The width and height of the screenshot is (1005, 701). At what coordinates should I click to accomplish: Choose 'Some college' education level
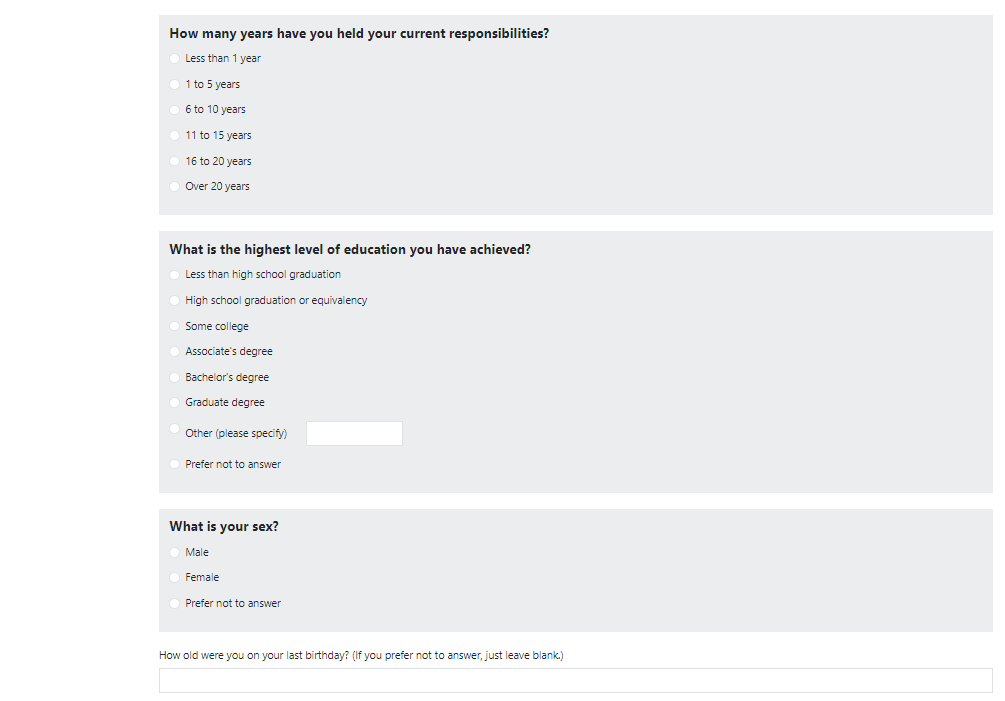175,327
